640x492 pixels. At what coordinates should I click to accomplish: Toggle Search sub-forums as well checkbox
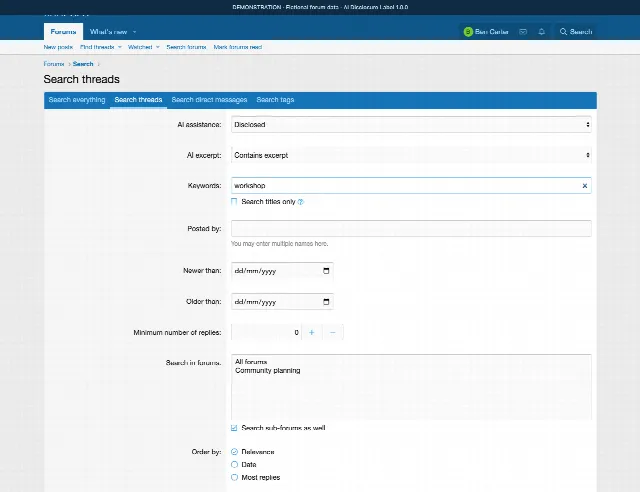tap(234, 428)
